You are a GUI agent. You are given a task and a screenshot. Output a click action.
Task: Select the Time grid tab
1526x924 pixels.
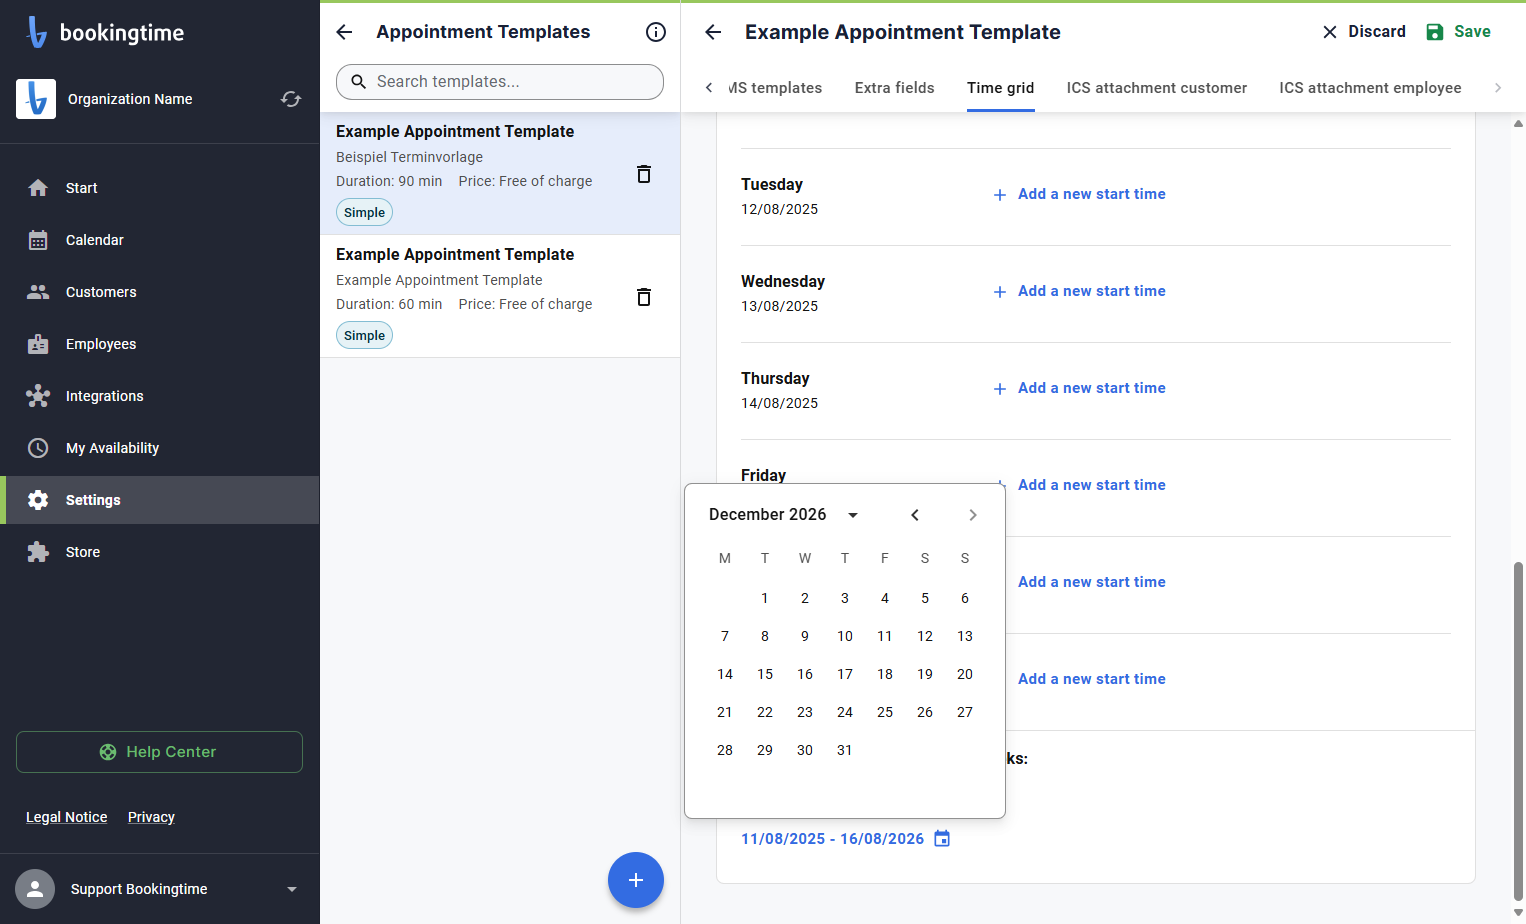(x=1001, y=88)
